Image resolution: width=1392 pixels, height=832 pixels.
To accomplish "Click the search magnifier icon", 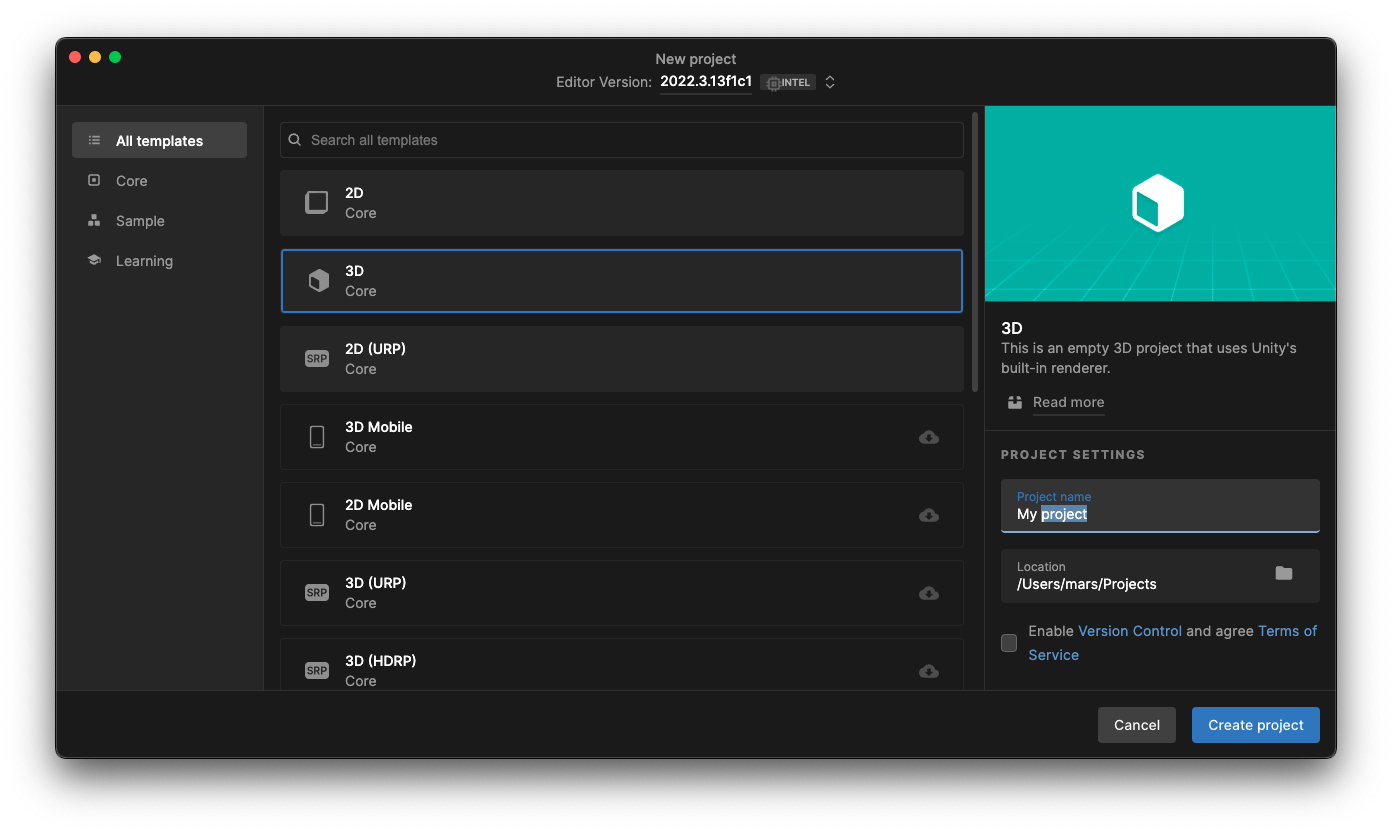I will (295, 140).
